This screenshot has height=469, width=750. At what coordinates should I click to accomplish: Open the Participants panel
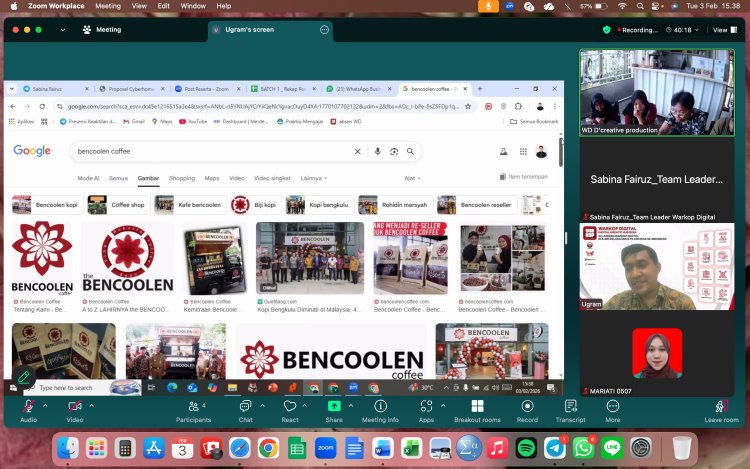coord(193,411)
